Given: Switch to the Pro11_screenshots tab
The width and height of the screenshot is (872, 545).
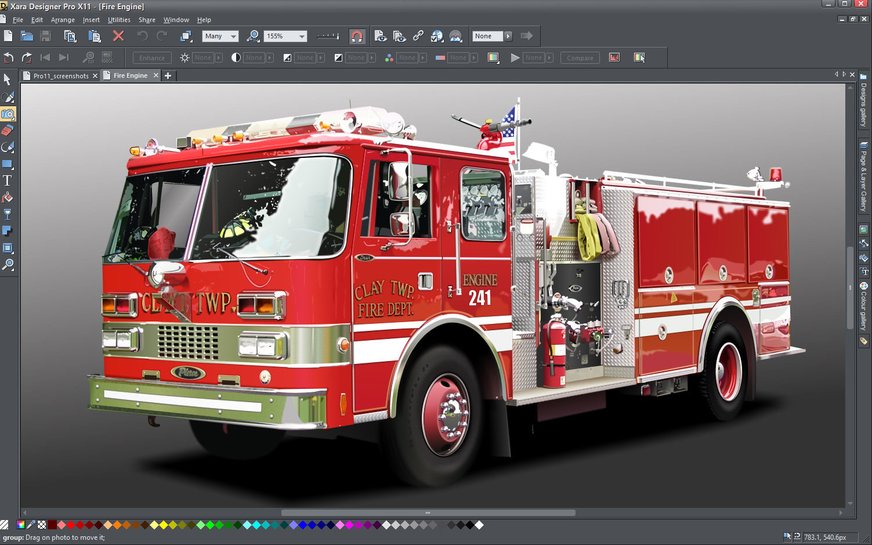Looking at the screenshot, I should pyautogui.click(x=60, y=76).
